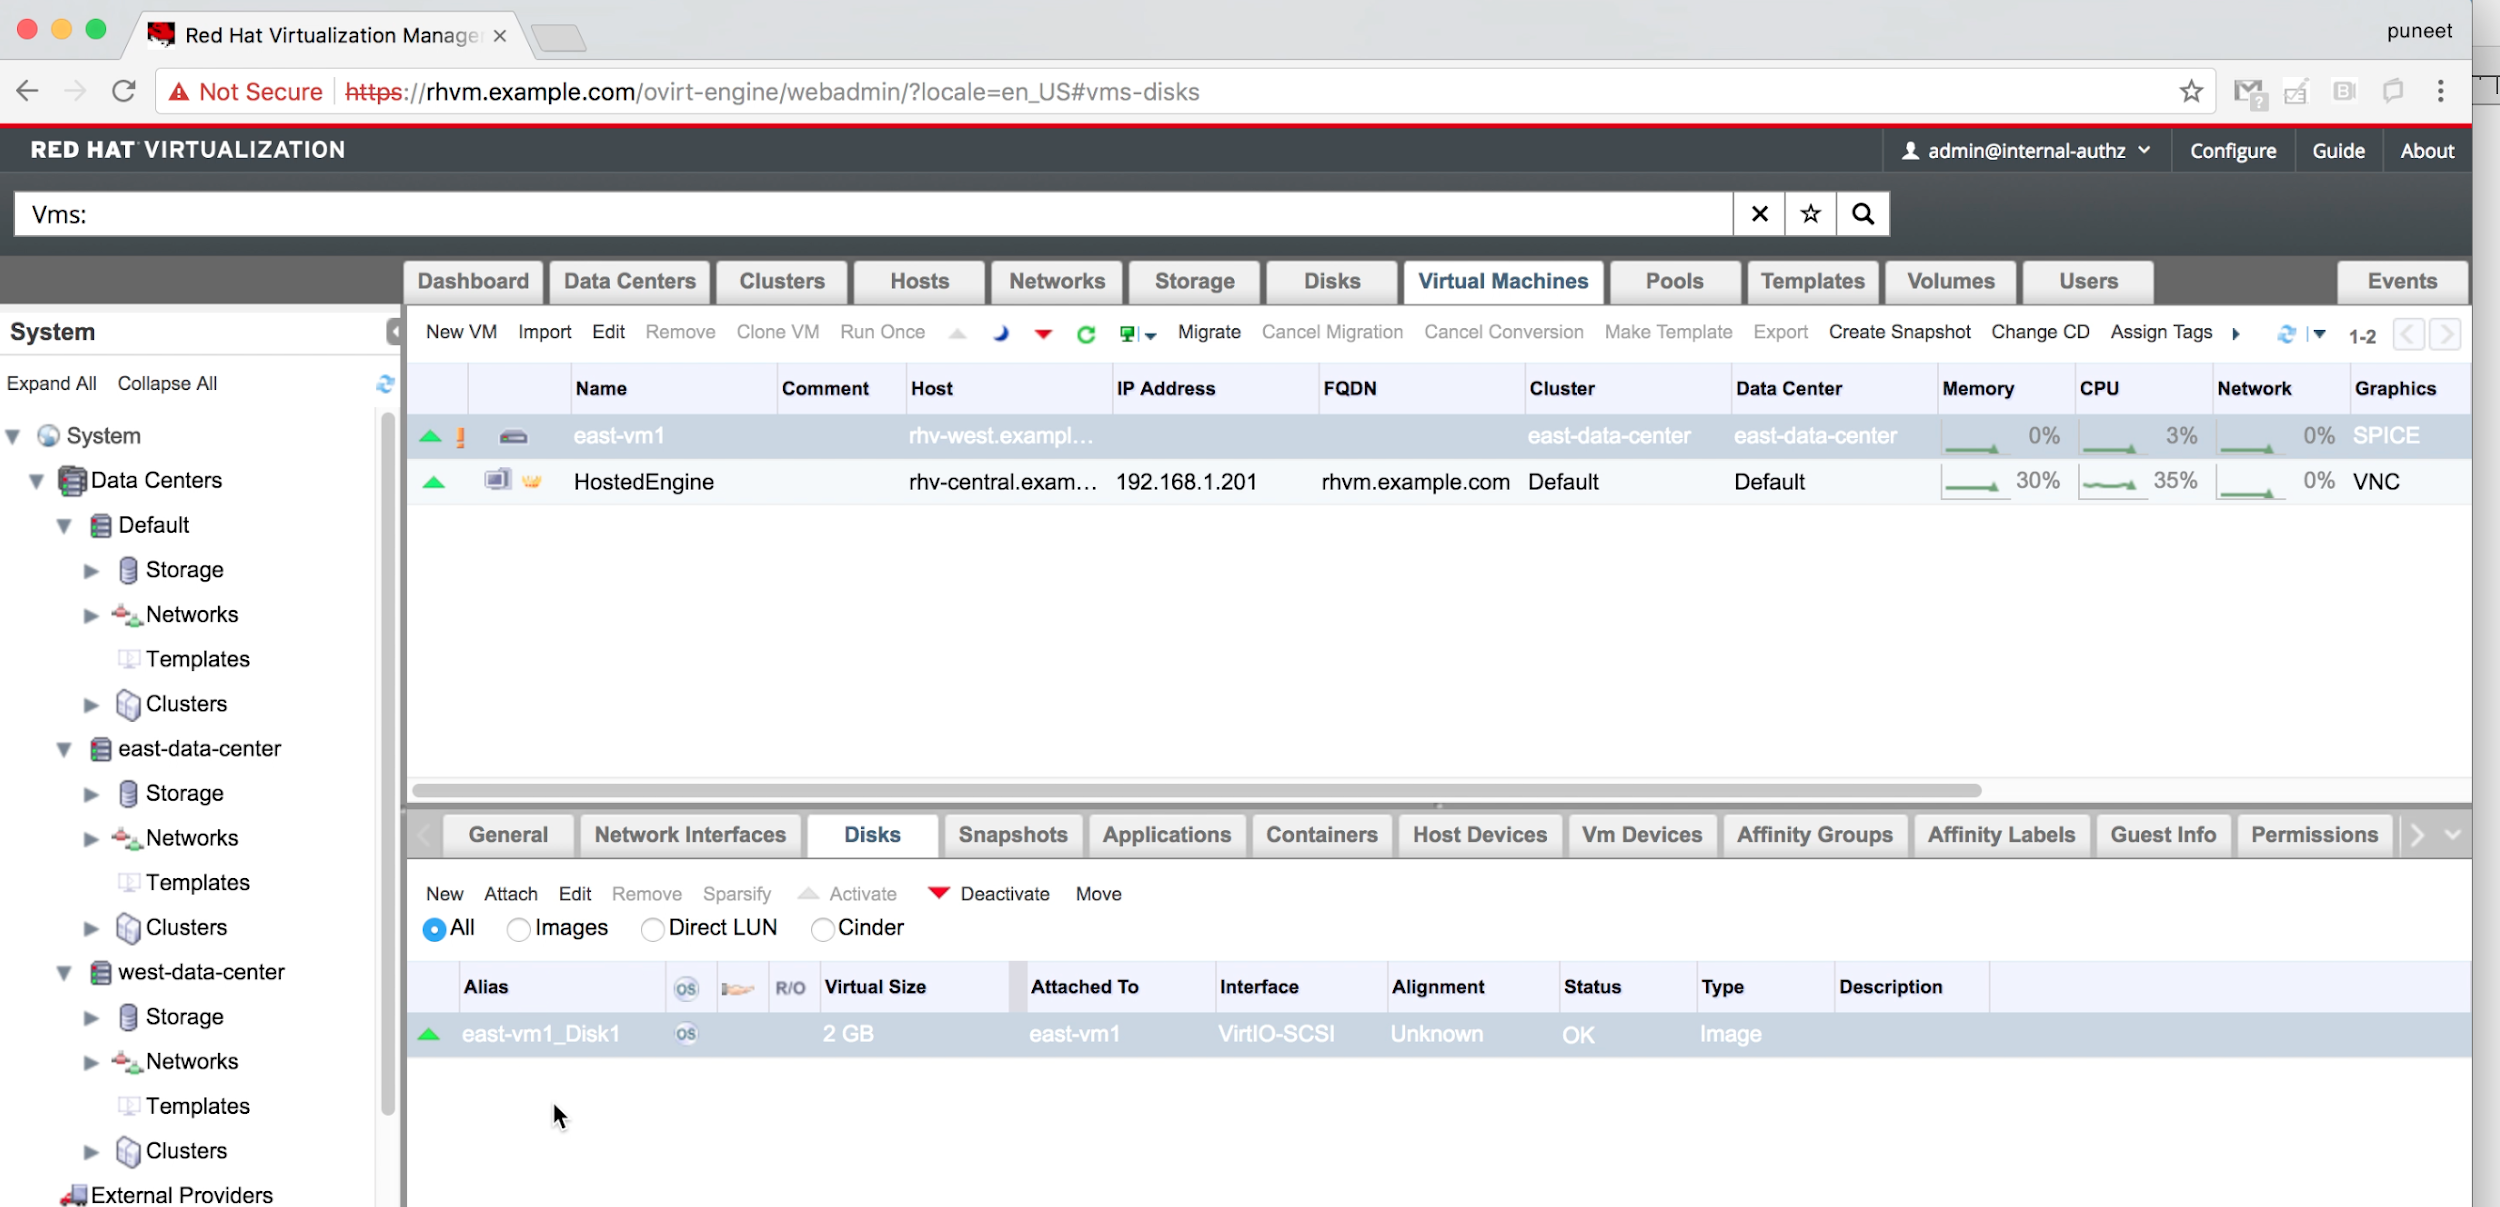Click the red Shutdown VM arrow in the toolbar
The width and height of the screenshot is (2500, 1207).
coord(1043,334)
